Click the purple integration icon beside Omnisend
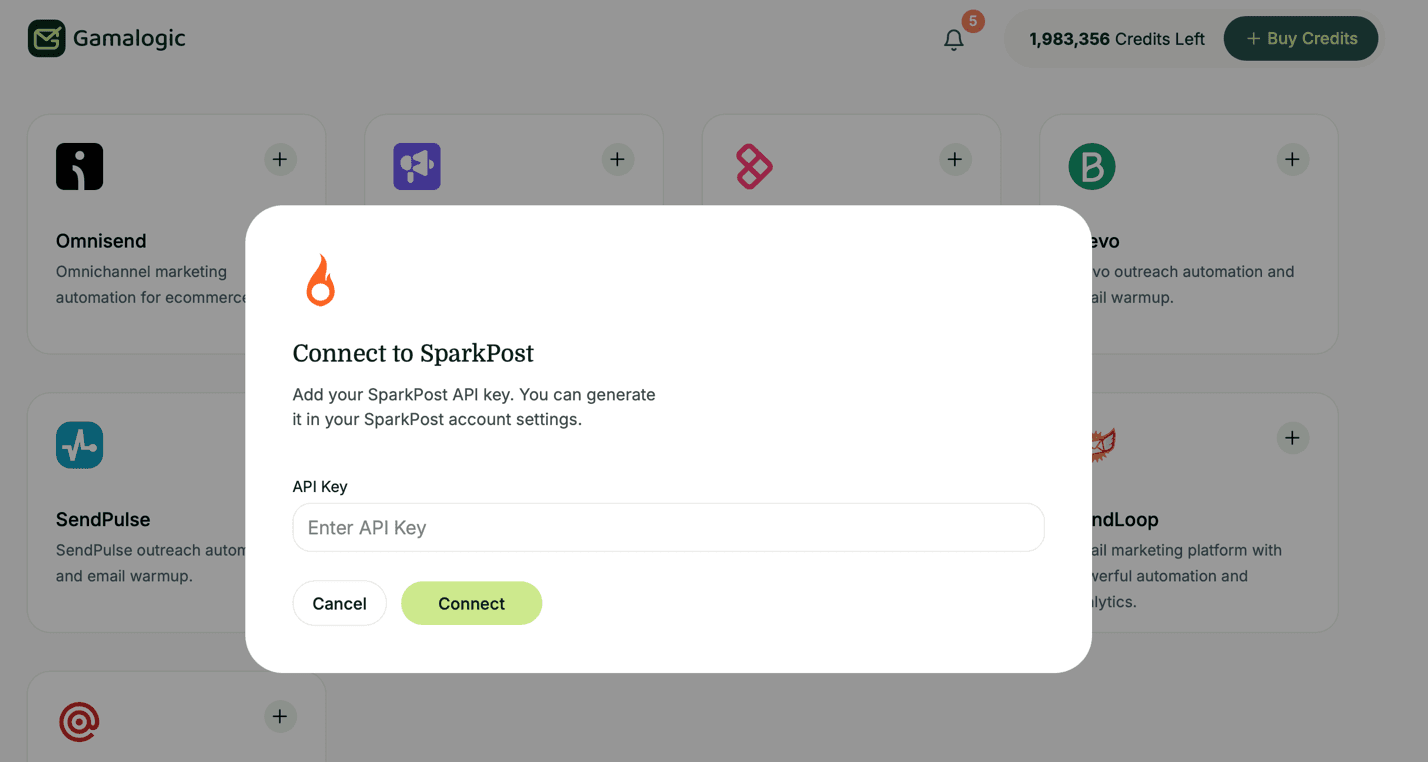Screen dimensions: 1428x762 pyautogui.click(x=417, y=166)
